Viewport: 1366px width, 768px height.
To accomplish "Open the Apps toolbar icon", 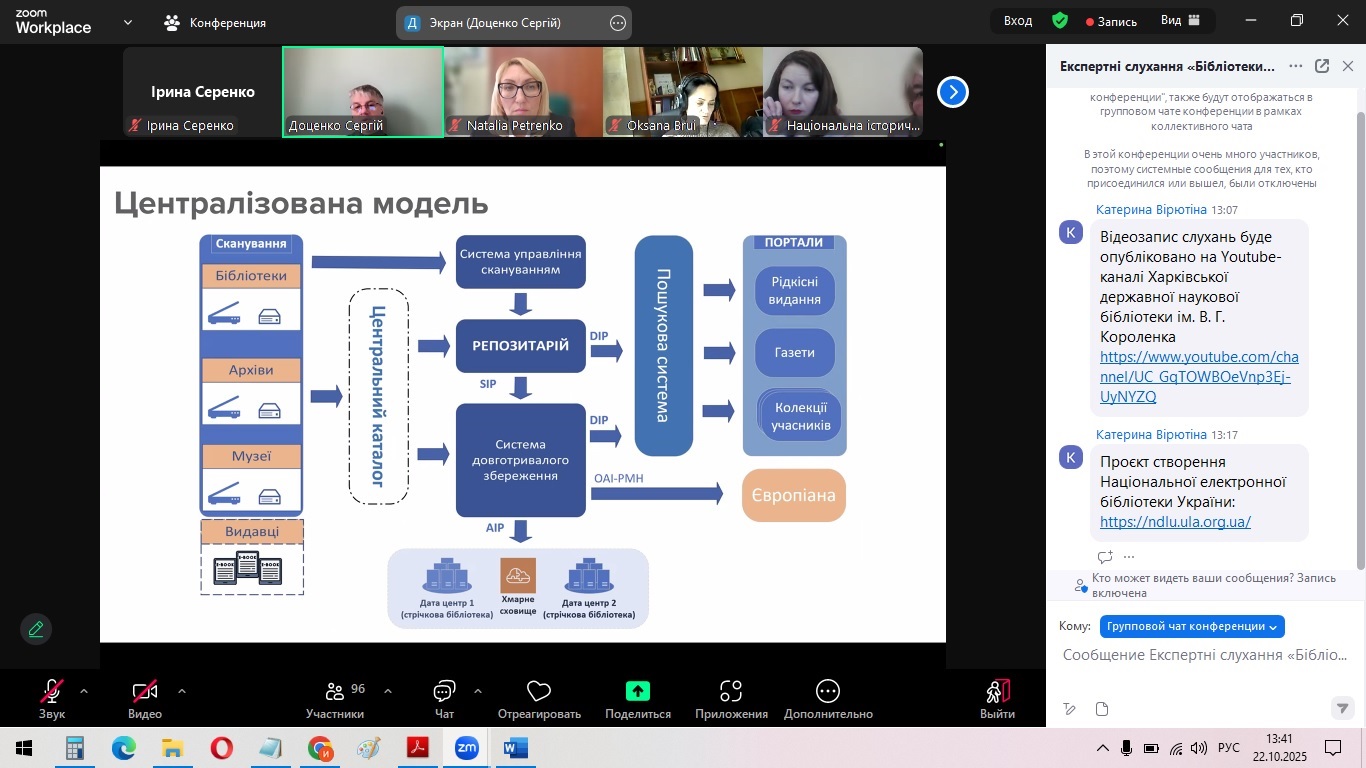I will 731,691.
